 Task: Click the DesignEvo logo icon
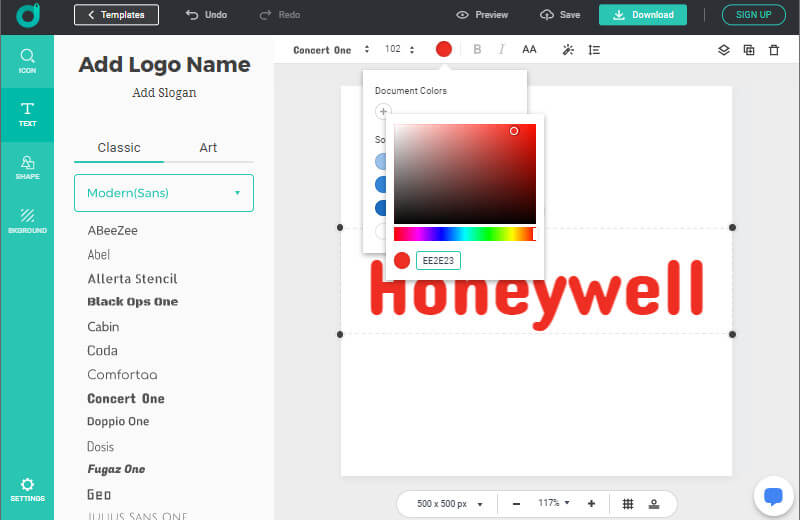coord(28,15)
